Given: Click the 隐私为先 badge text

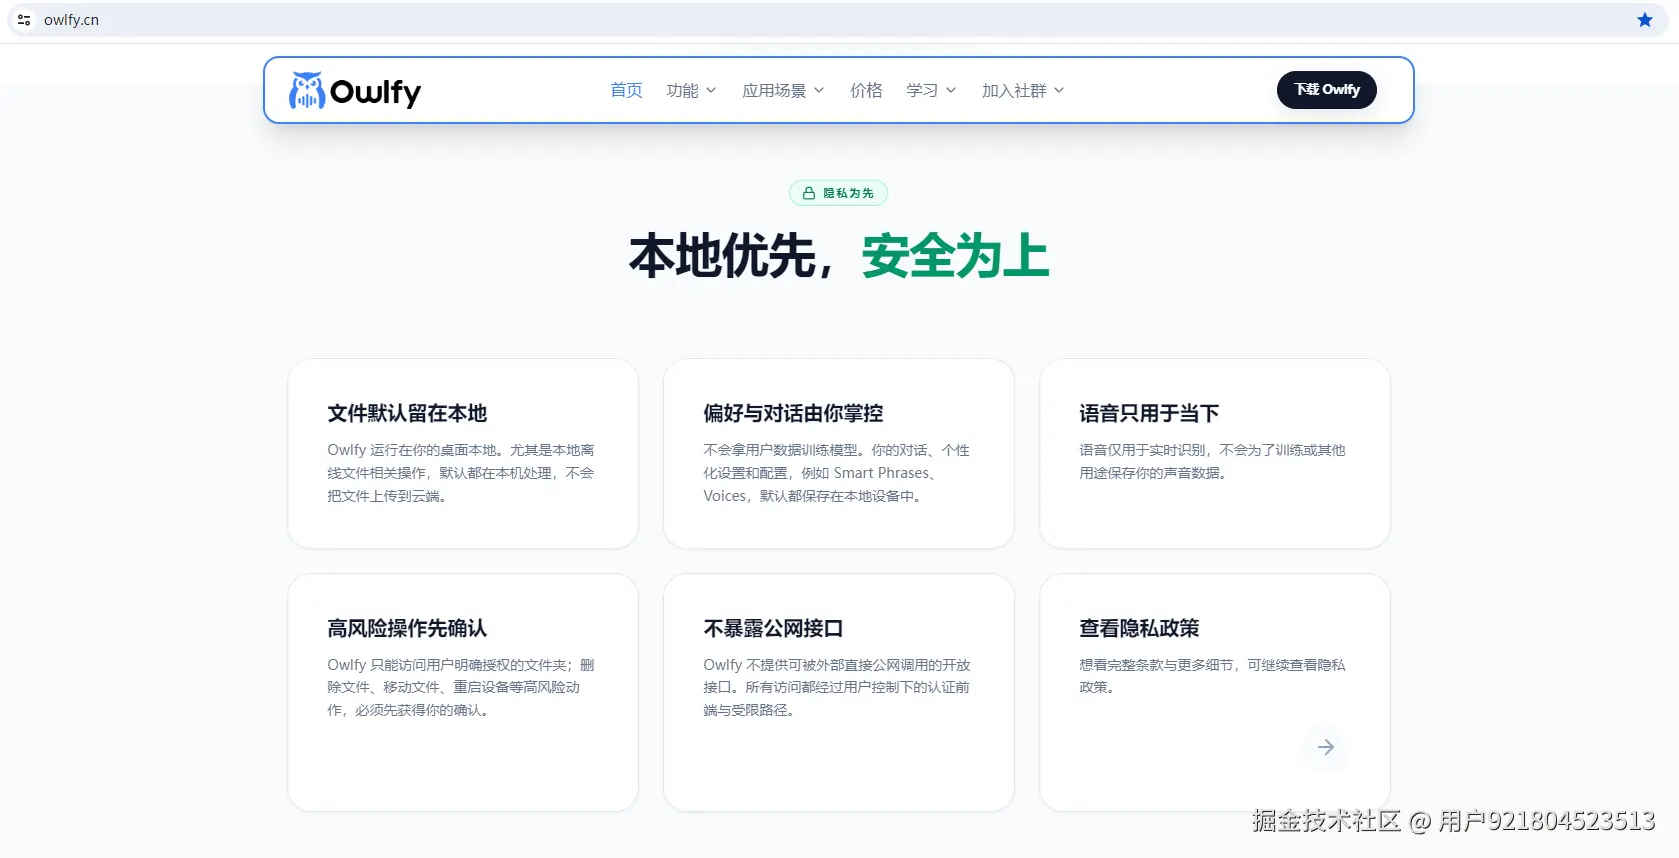Looking at the screenshot, I should pos(848,193).
